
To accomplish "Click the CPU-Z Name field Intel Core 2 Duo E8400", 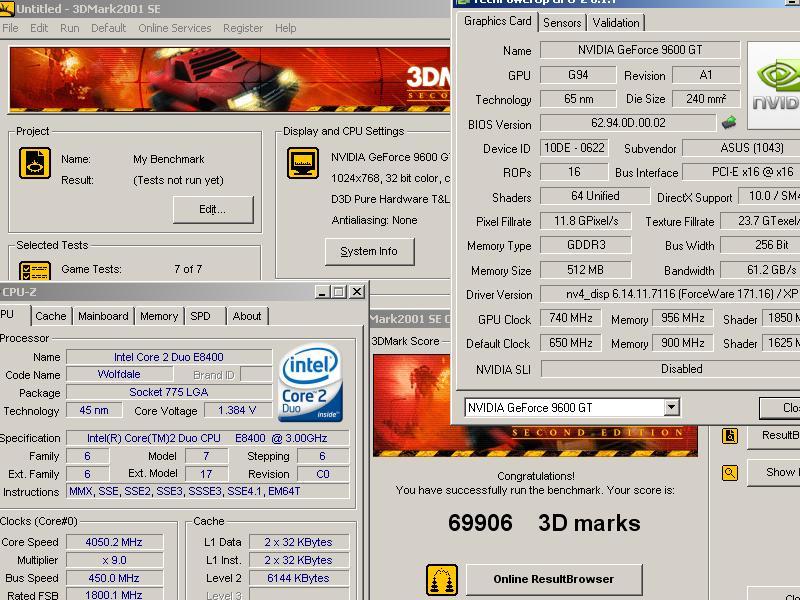I will 169,357.
